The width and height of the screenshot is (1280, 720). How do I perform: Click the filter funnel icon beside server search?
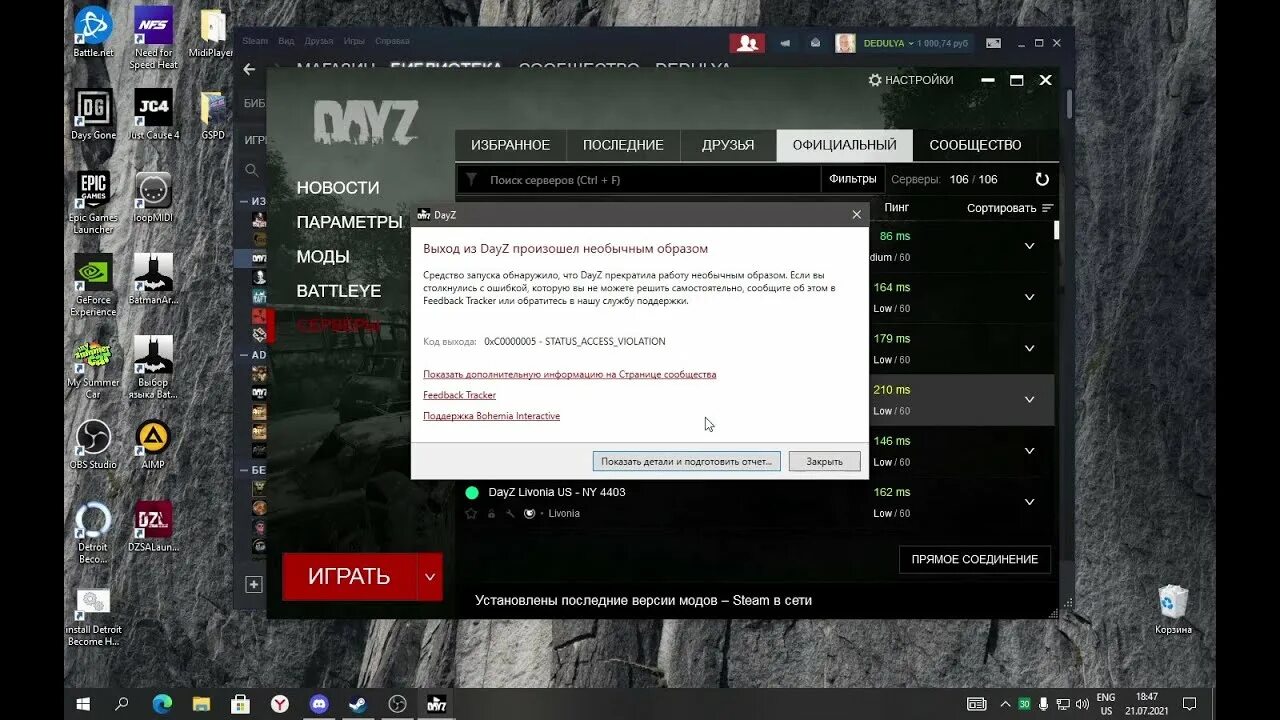point(472,179)
